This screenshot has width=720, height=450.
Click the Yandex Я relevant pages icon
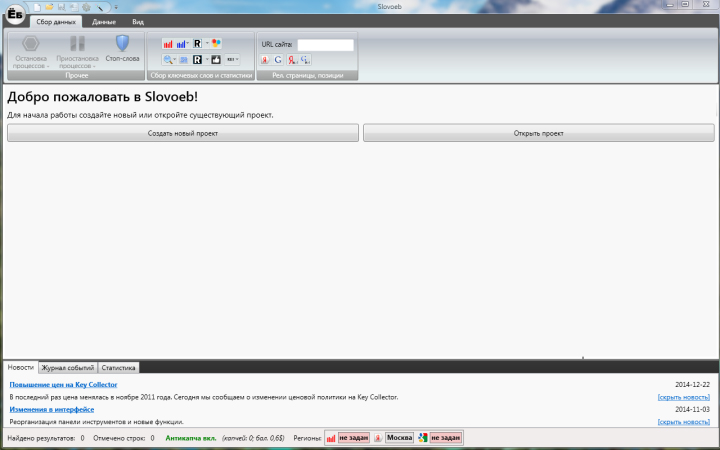coord(265,60)
